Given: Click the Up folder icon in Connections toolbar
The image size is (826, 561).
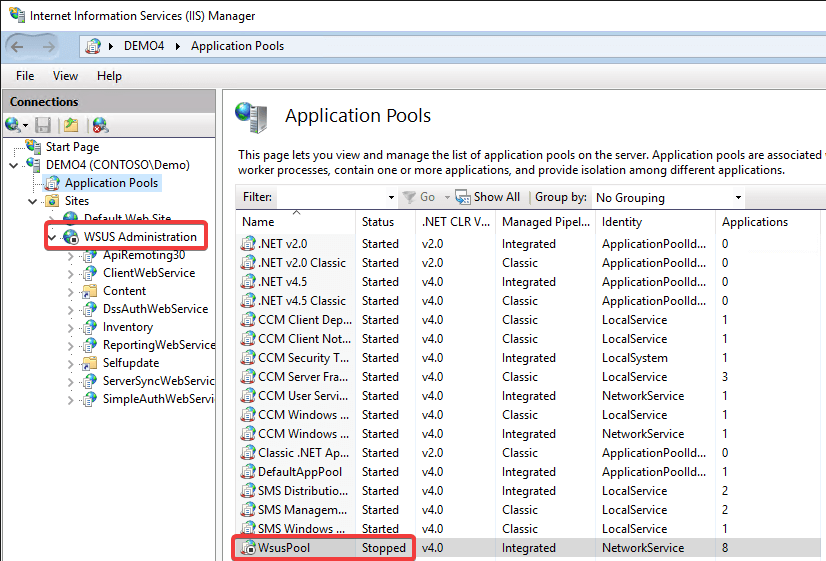Looking at the screenshot, I should (71, 125).
